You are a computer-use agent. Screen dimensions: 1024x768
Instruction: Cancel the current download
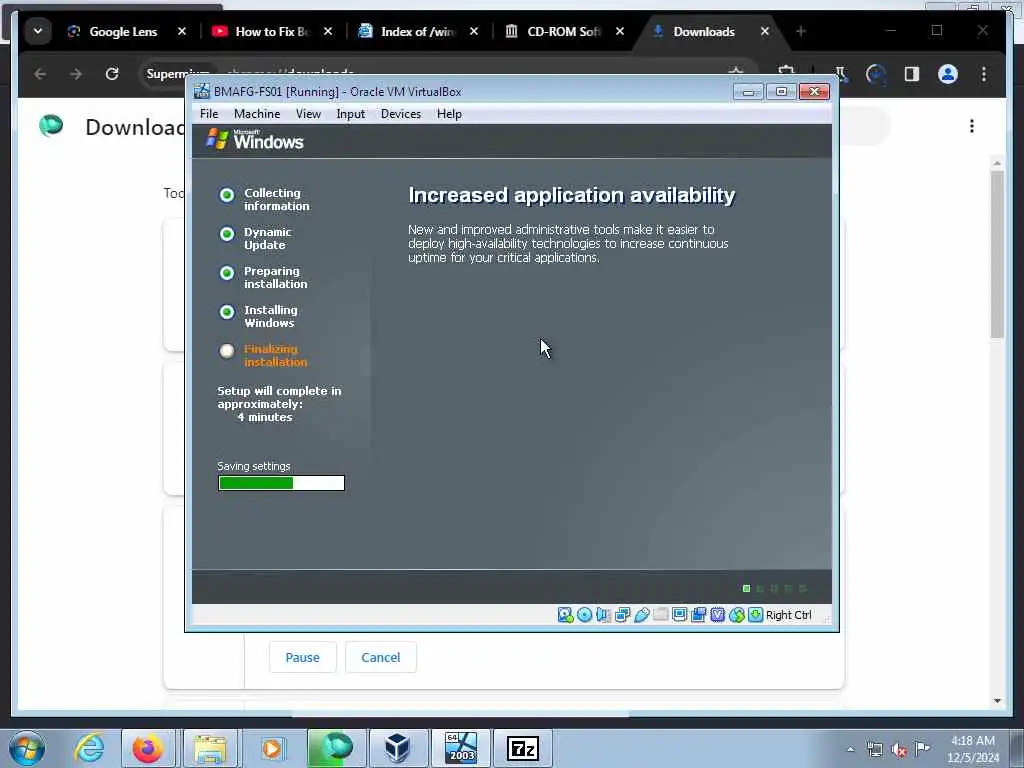381,658
